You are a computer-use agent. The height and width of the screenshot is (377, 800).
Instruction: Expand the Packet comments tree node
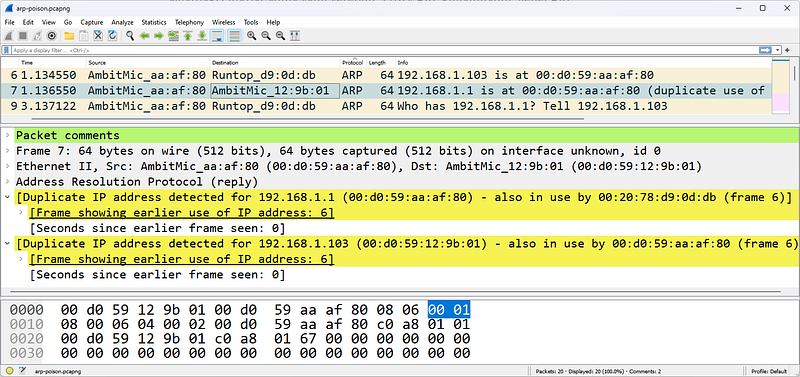click(7, 136)
